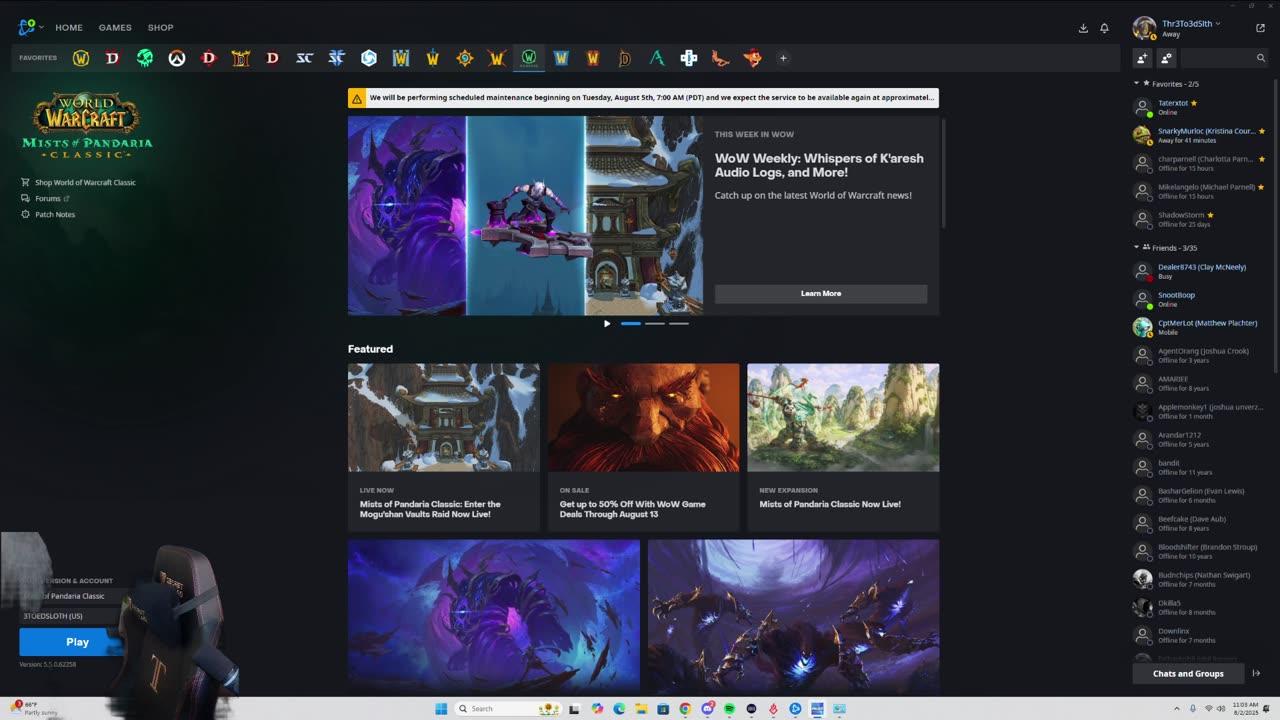Click the Add a Friend icon
The image size is (1280, 720).
point(1142,58)
